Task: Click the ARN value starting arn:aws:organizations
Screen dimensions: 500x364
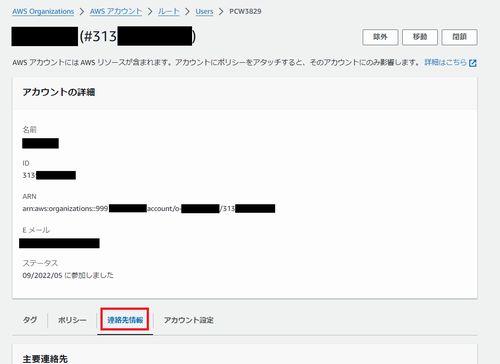Action: coord(149,209)
